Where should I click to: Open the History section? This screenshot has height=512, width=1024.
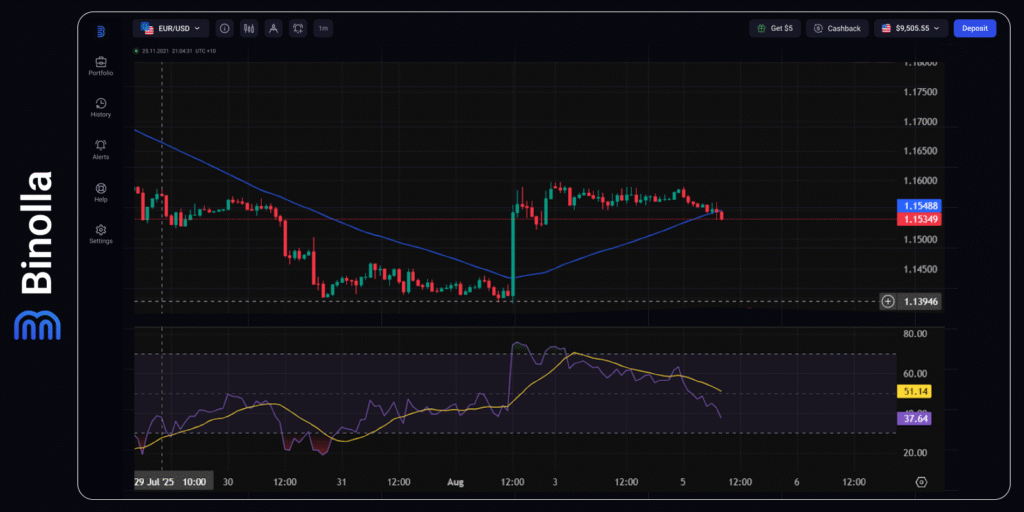[101, 107]
